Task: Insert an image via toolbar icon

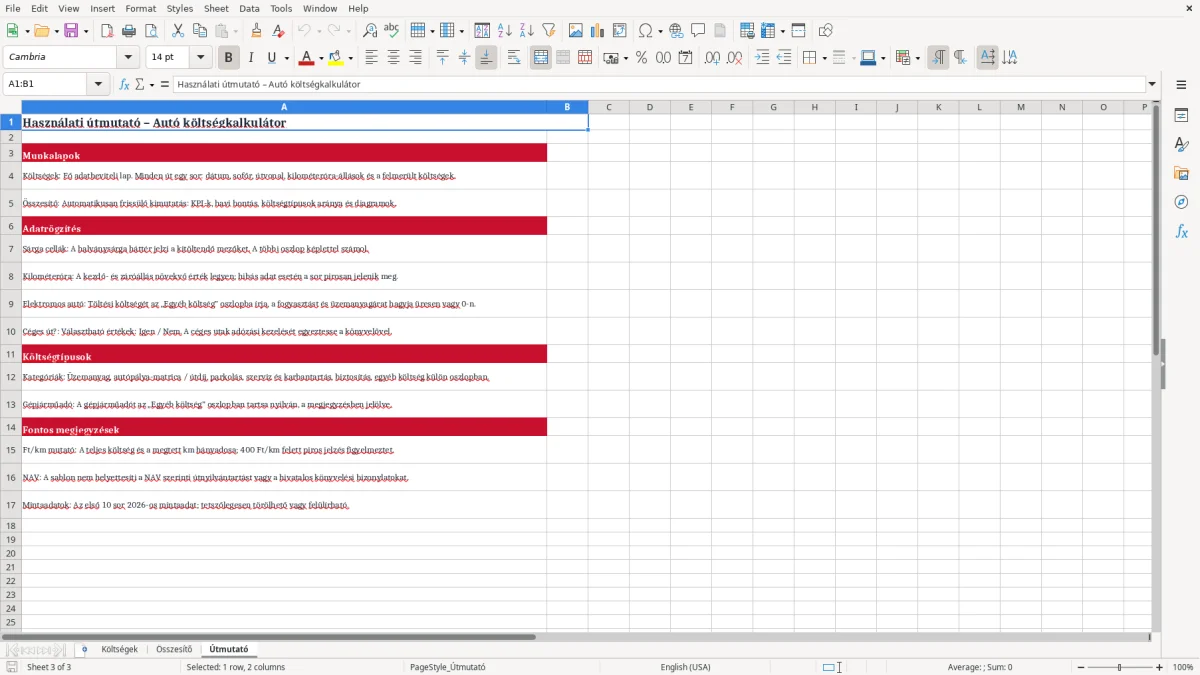Action: point(576,31)
